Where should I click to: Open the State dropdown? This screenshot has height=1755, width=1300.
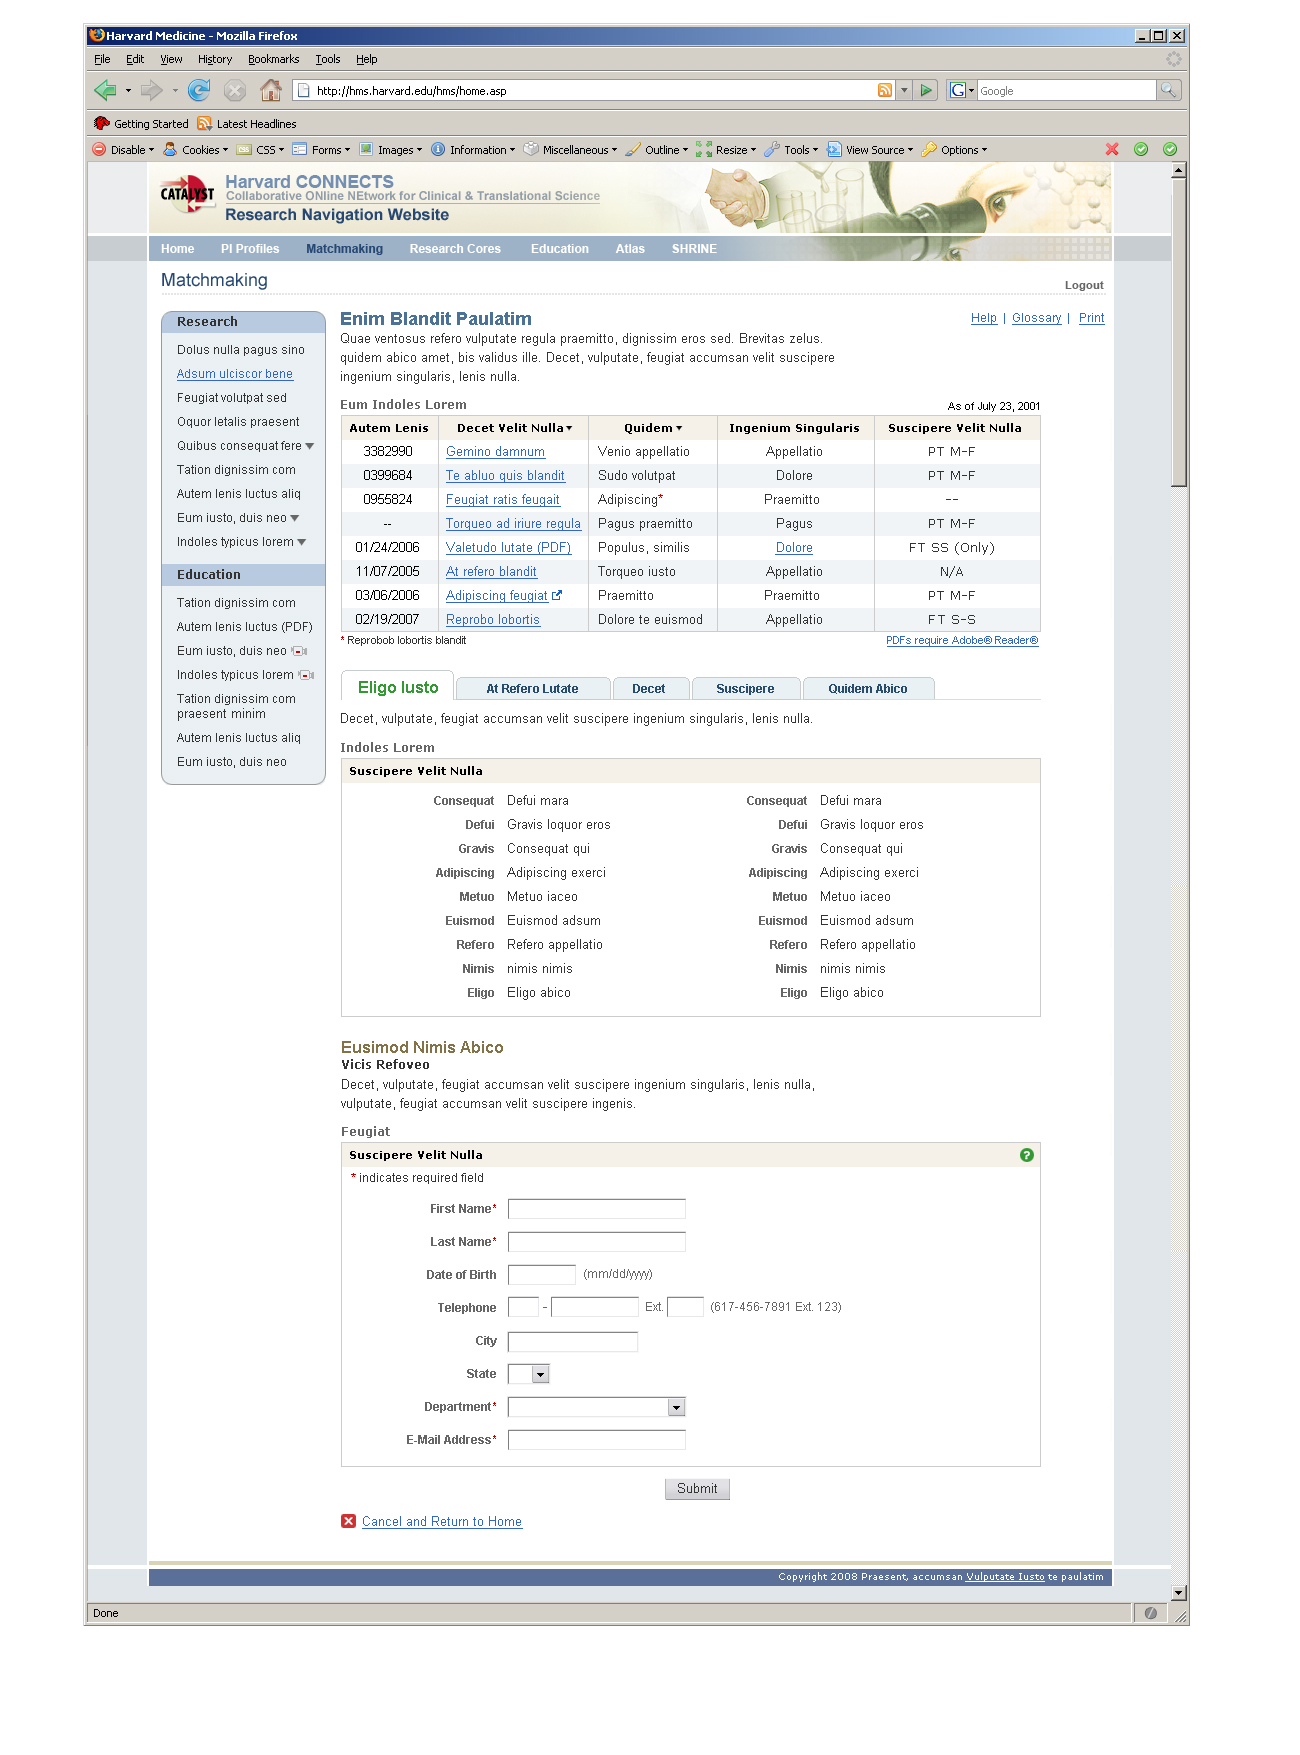540,1374
